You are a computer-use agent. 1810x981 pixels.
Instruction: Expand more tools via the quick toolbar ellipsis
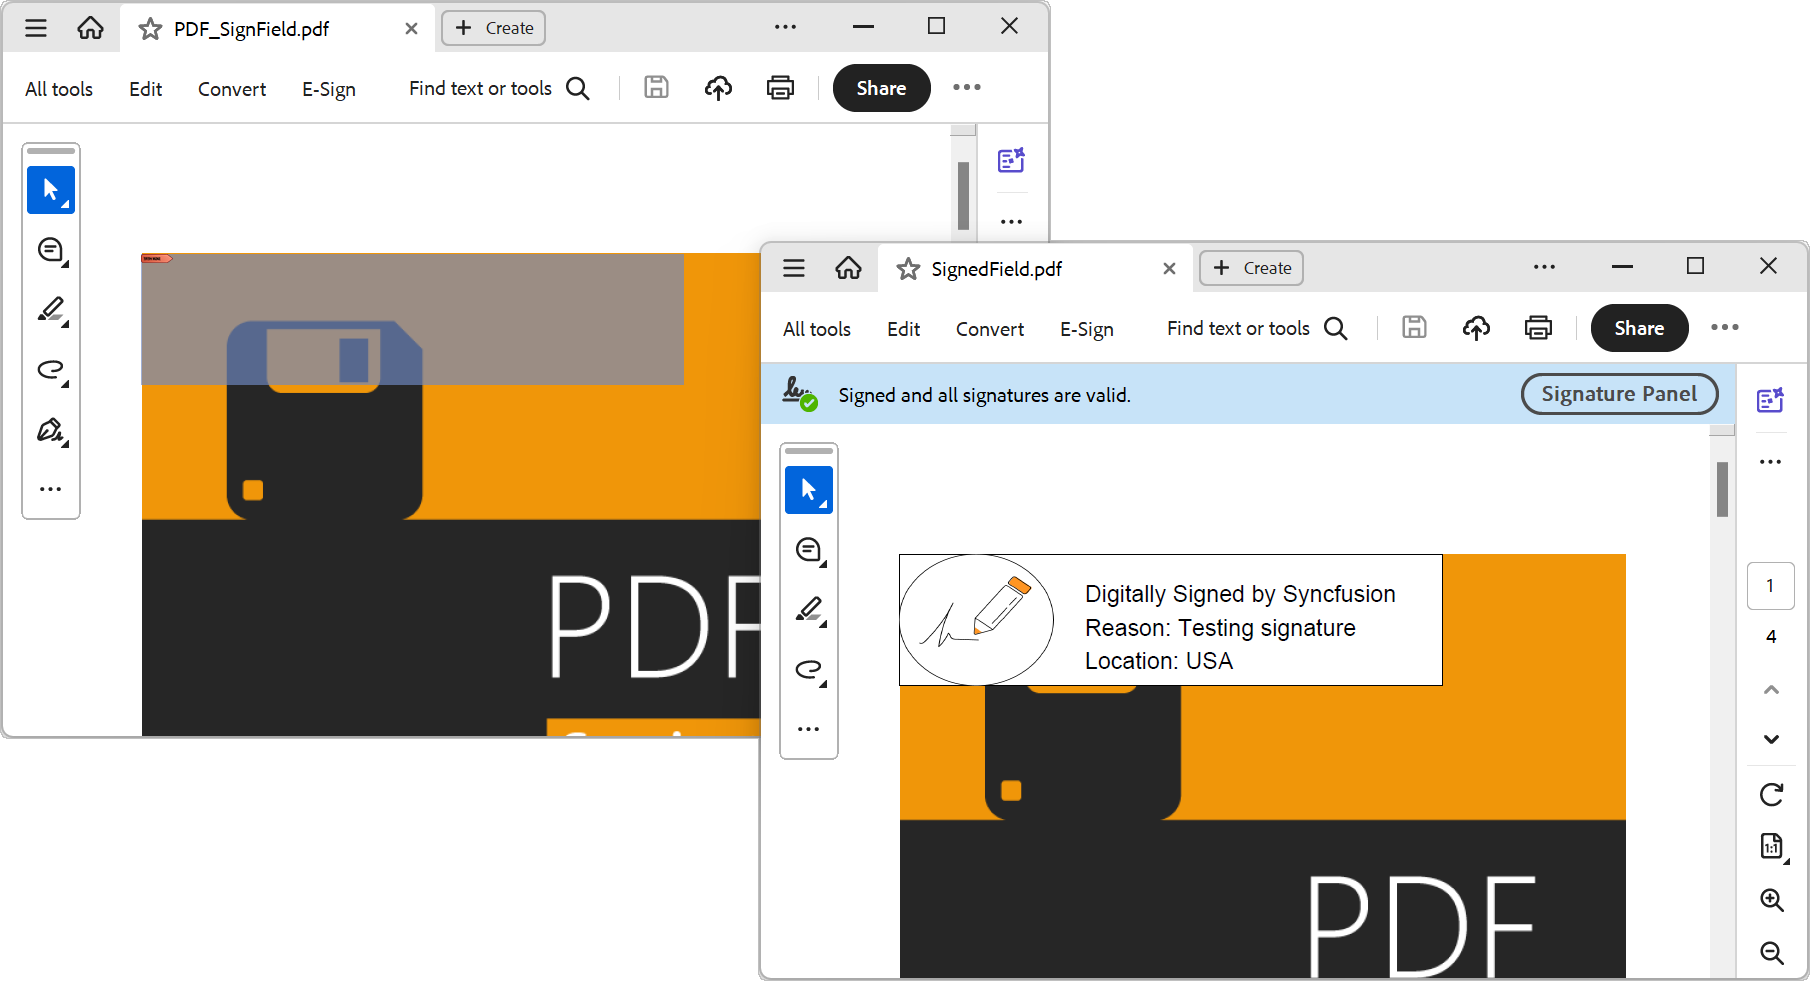click(x=808, y=728)
